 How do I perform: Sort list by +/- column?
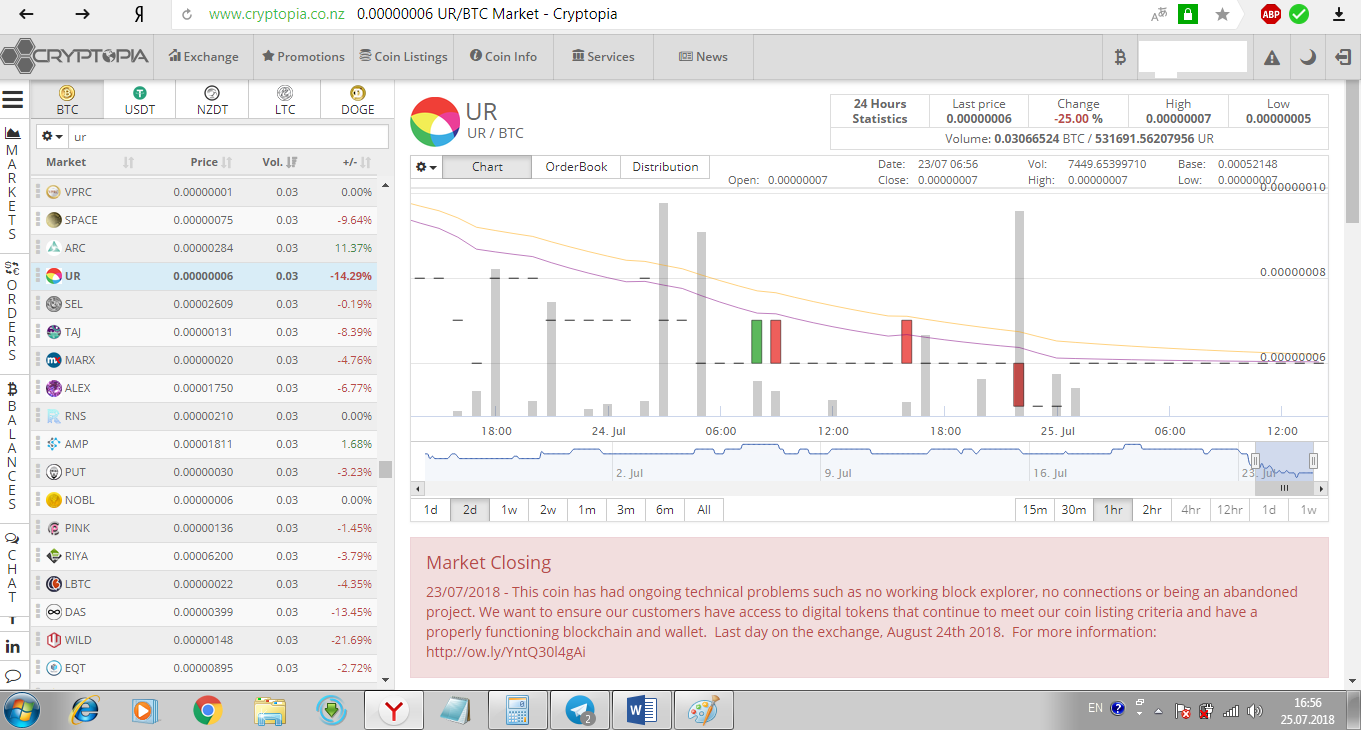point(356,162)
